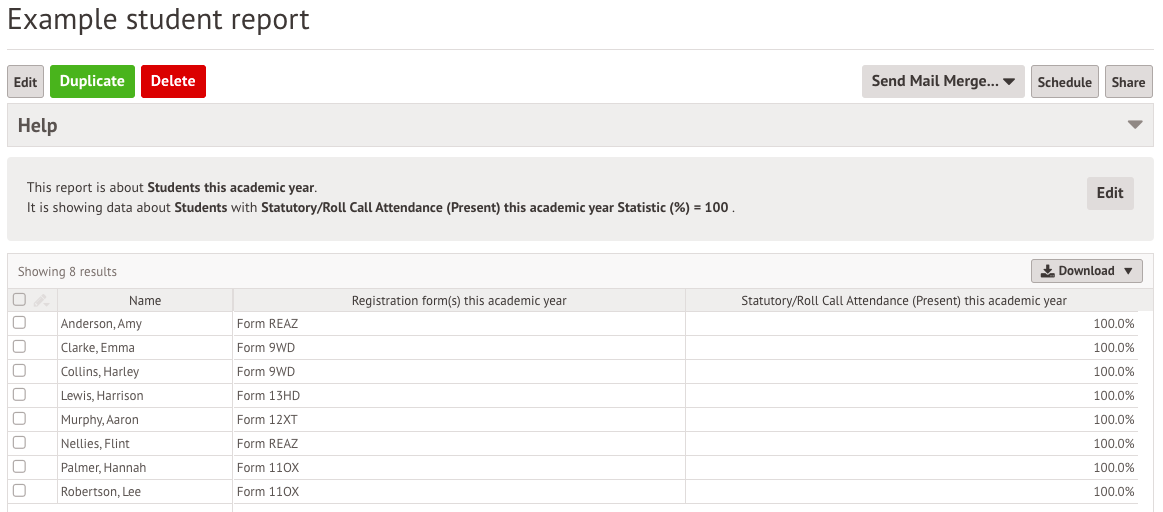The image size is (1163, 512).
Task: Click the pencil bulk-edit icon in table header
Action: pos(42,301)
